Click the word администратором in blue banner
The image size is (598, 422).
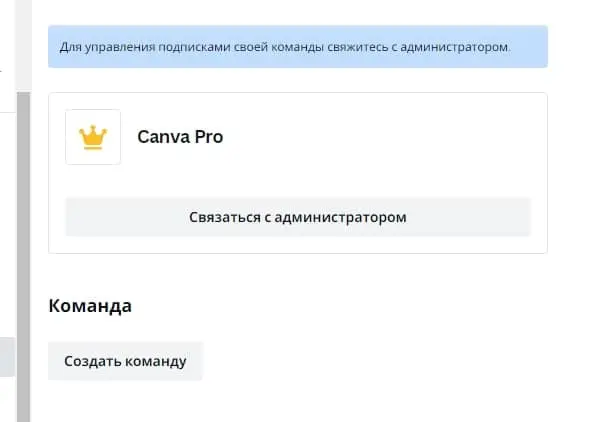point(455,47)
